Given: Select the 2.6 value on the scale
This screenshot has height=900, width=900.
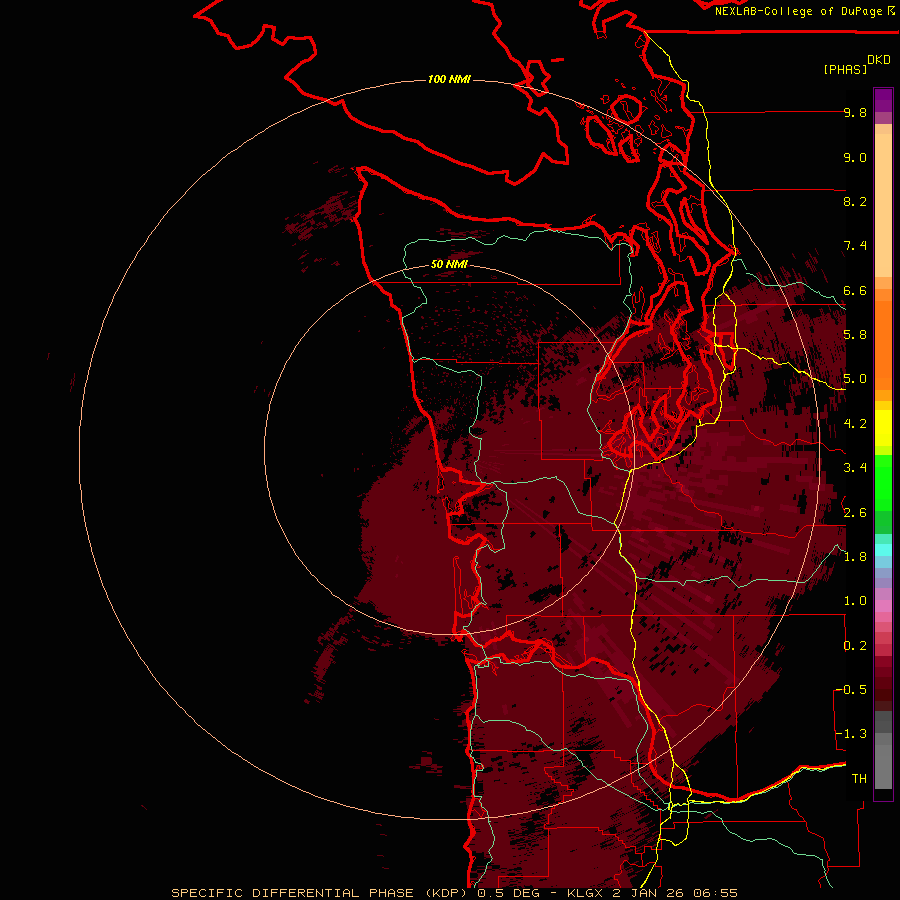Looking at the screenshot, I should pos(855,513).
